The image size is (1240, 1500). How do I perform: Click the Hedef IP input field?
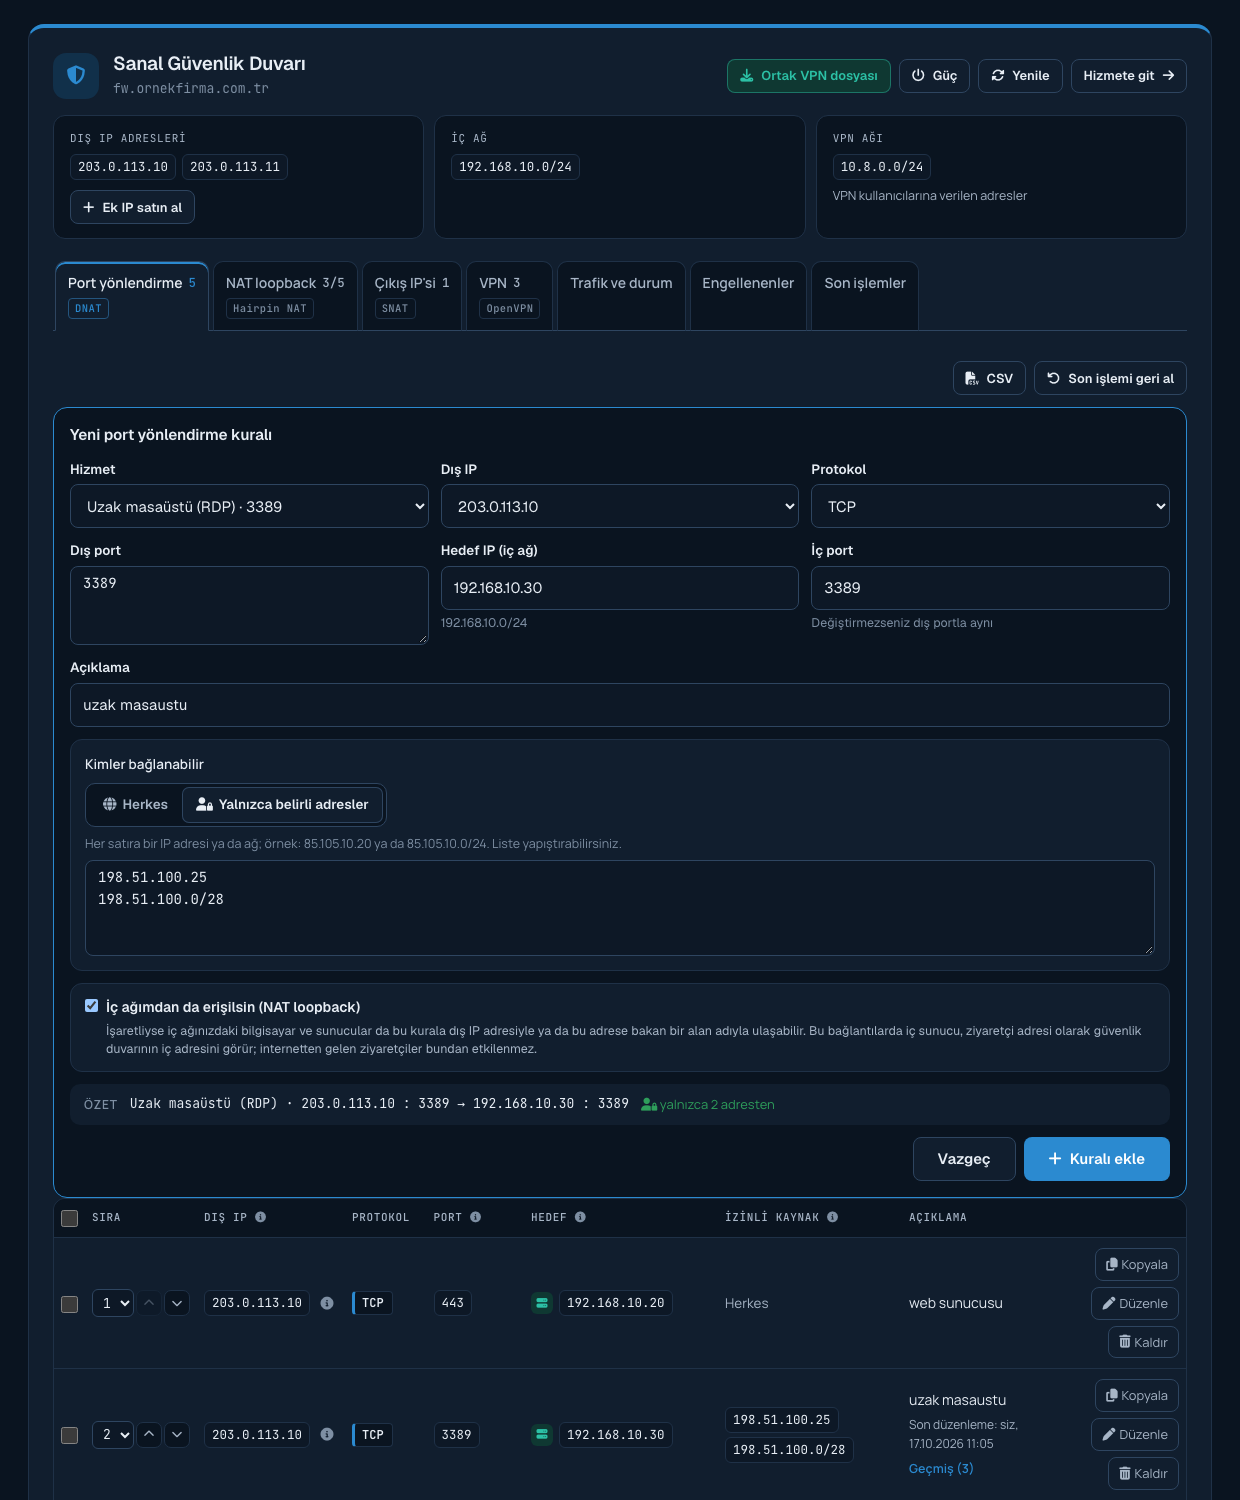[x=619, y=588]
